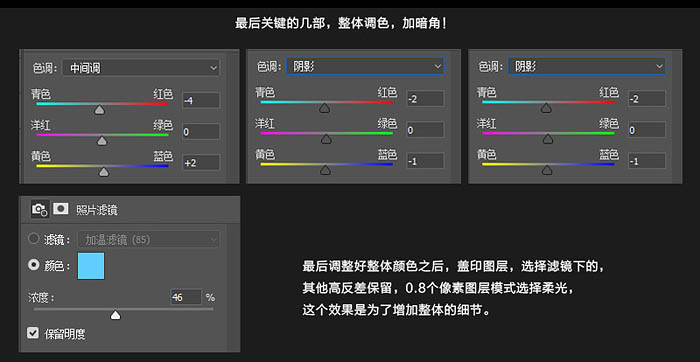Click the 黄色-蓝色 slider handle in middle 阴影 panel

(x=325, y=170)
